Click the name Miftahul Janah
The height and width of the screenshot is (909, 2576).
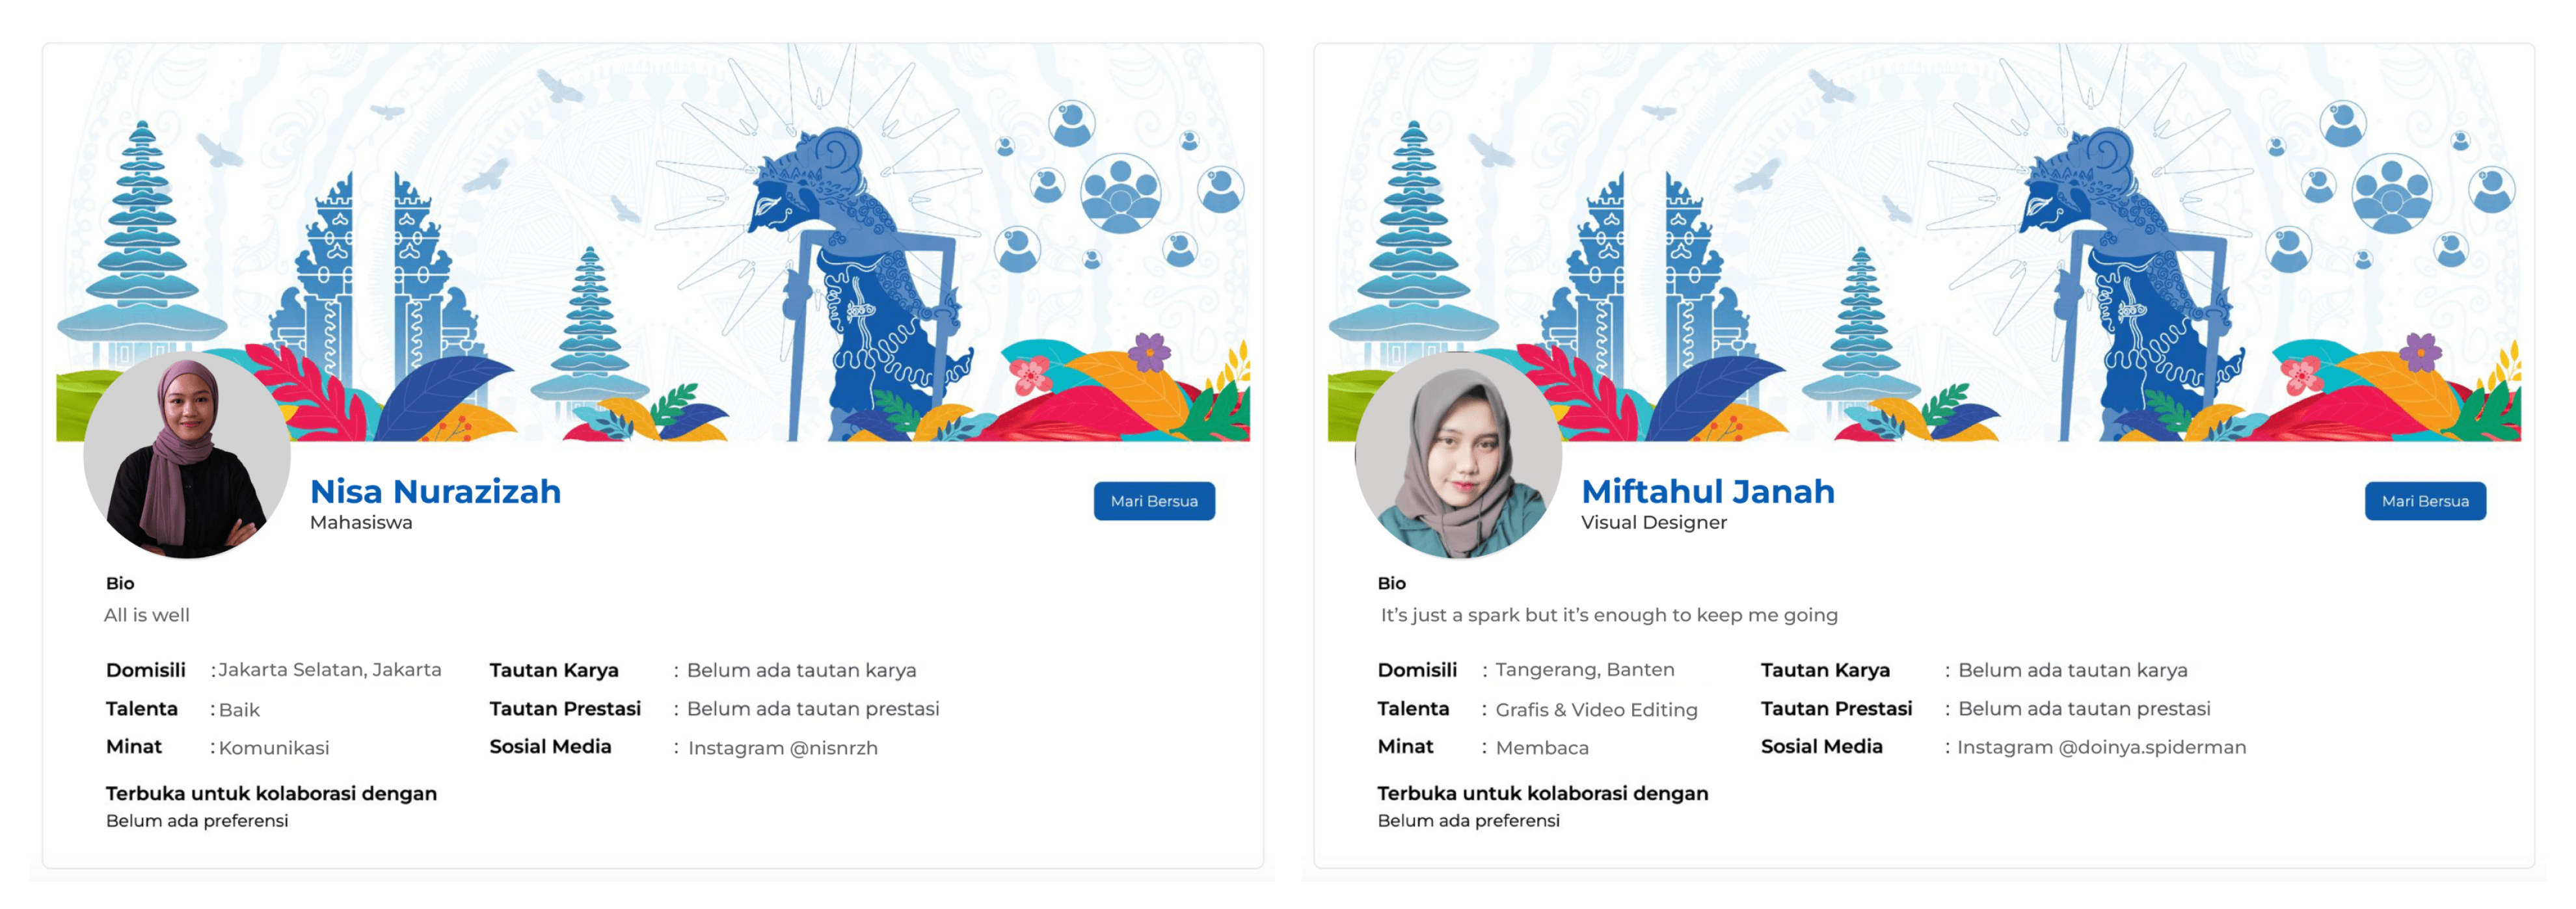coord(1707,491)
